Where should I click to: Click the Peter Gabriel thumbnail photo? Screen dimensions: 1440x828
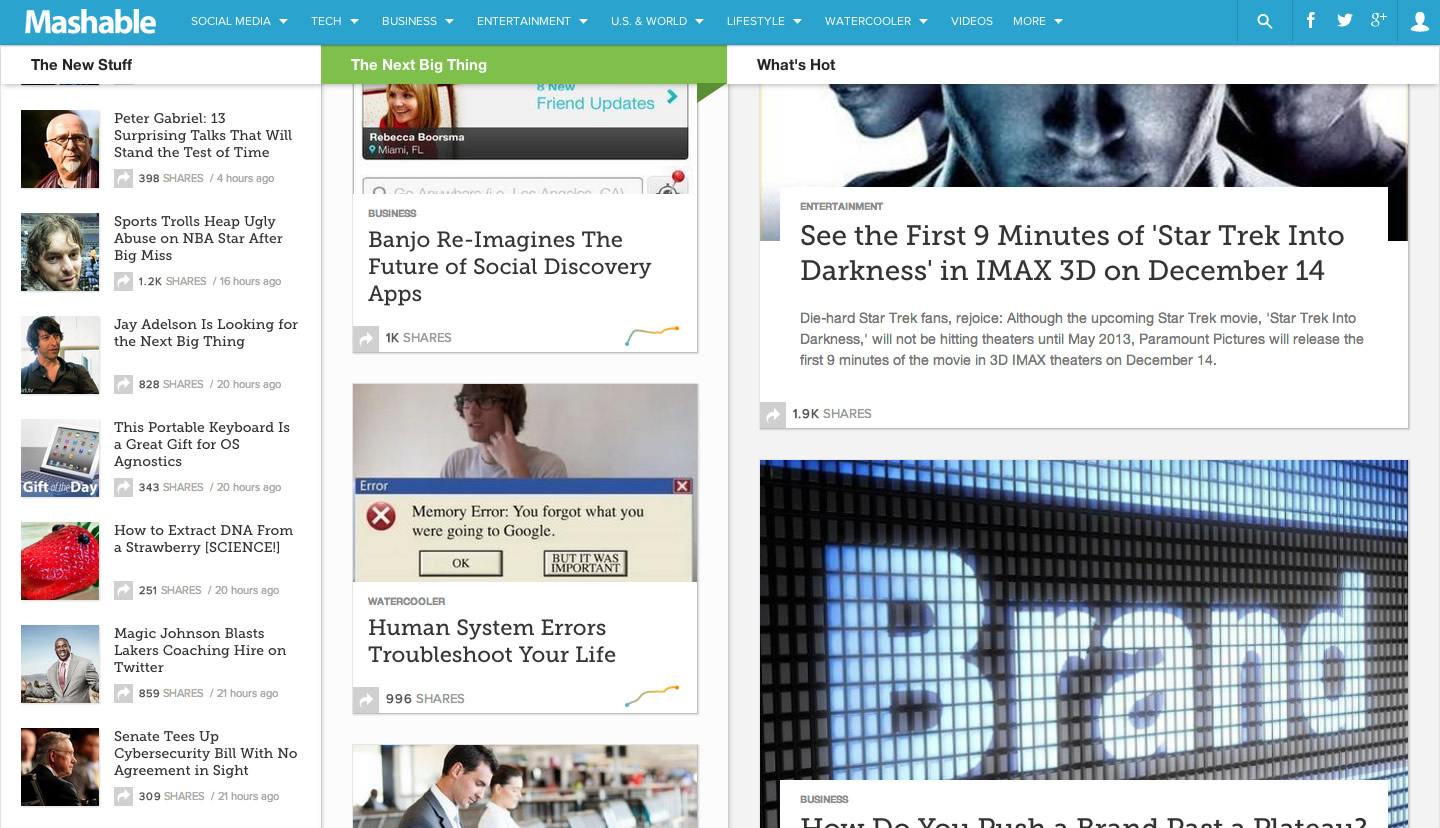point(60,149)
